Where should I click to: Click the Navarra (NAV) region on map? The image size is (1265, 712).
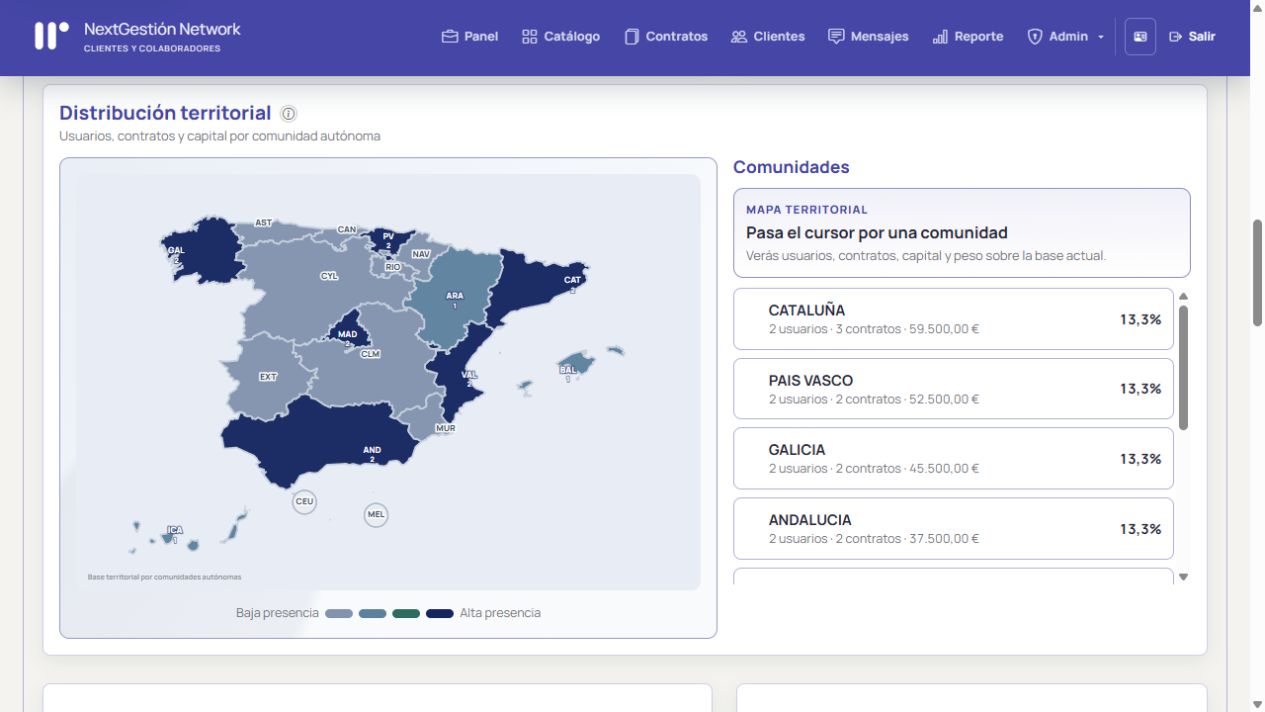(421, 254)
